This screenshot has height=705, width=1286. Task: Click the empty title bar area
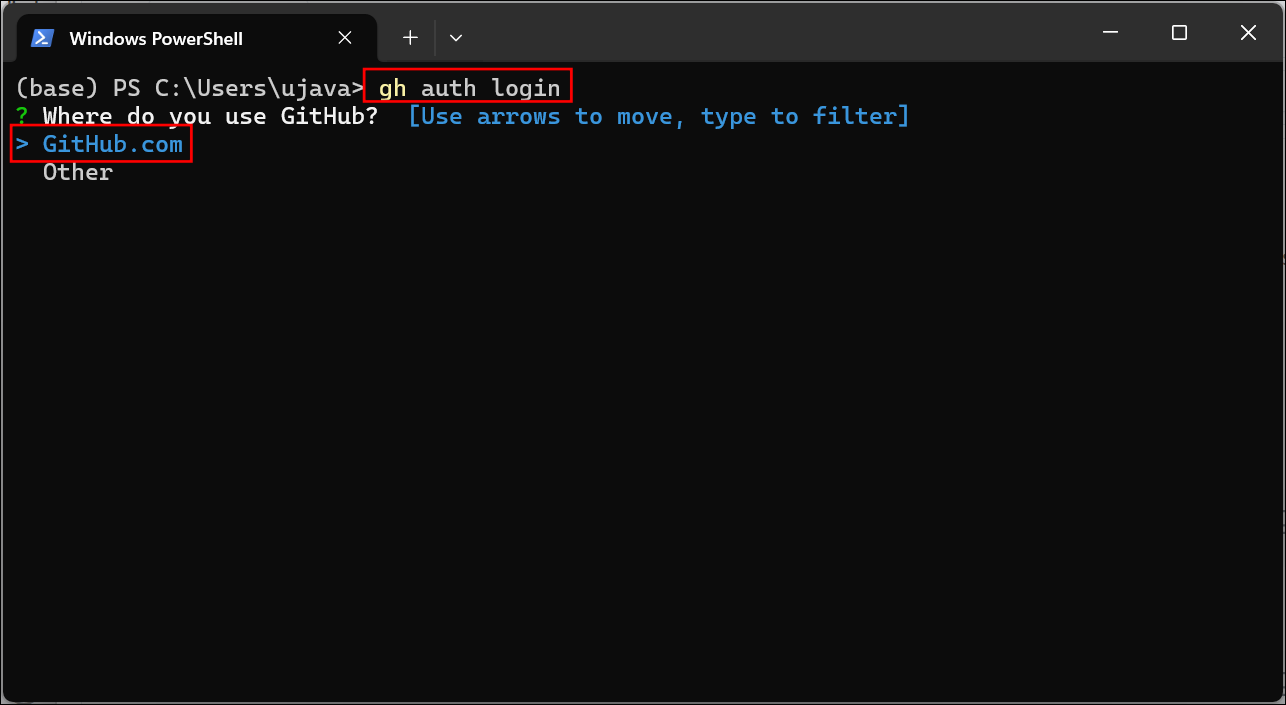[770, 35]
